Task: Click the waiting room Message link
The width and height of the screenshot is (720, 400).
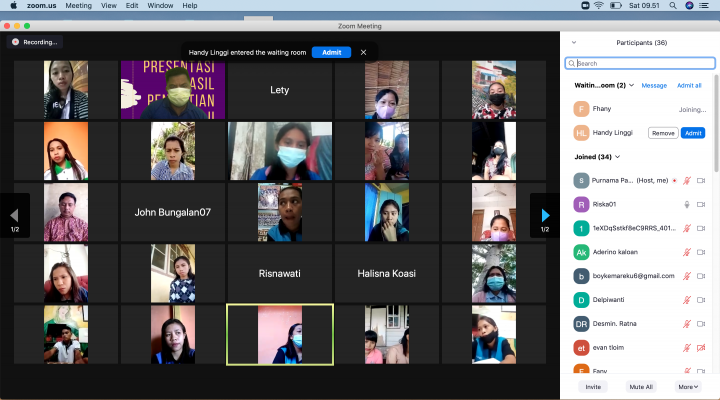Action: 654,85
